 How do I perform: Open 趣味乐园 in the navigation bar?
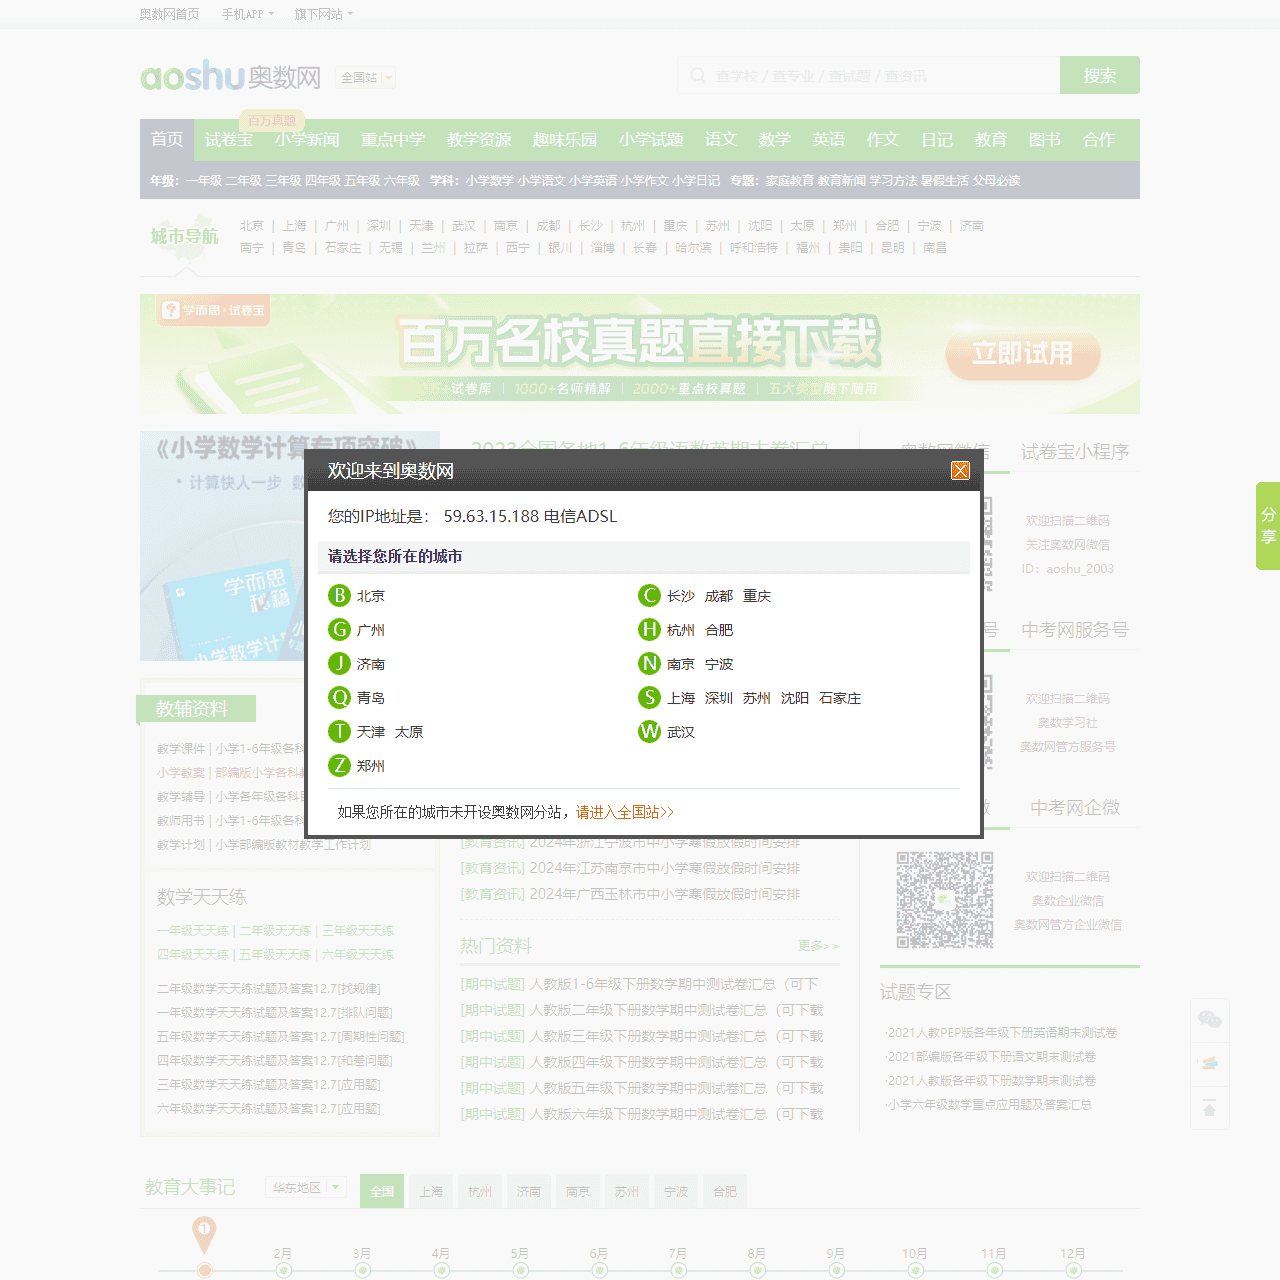(565, 140)
